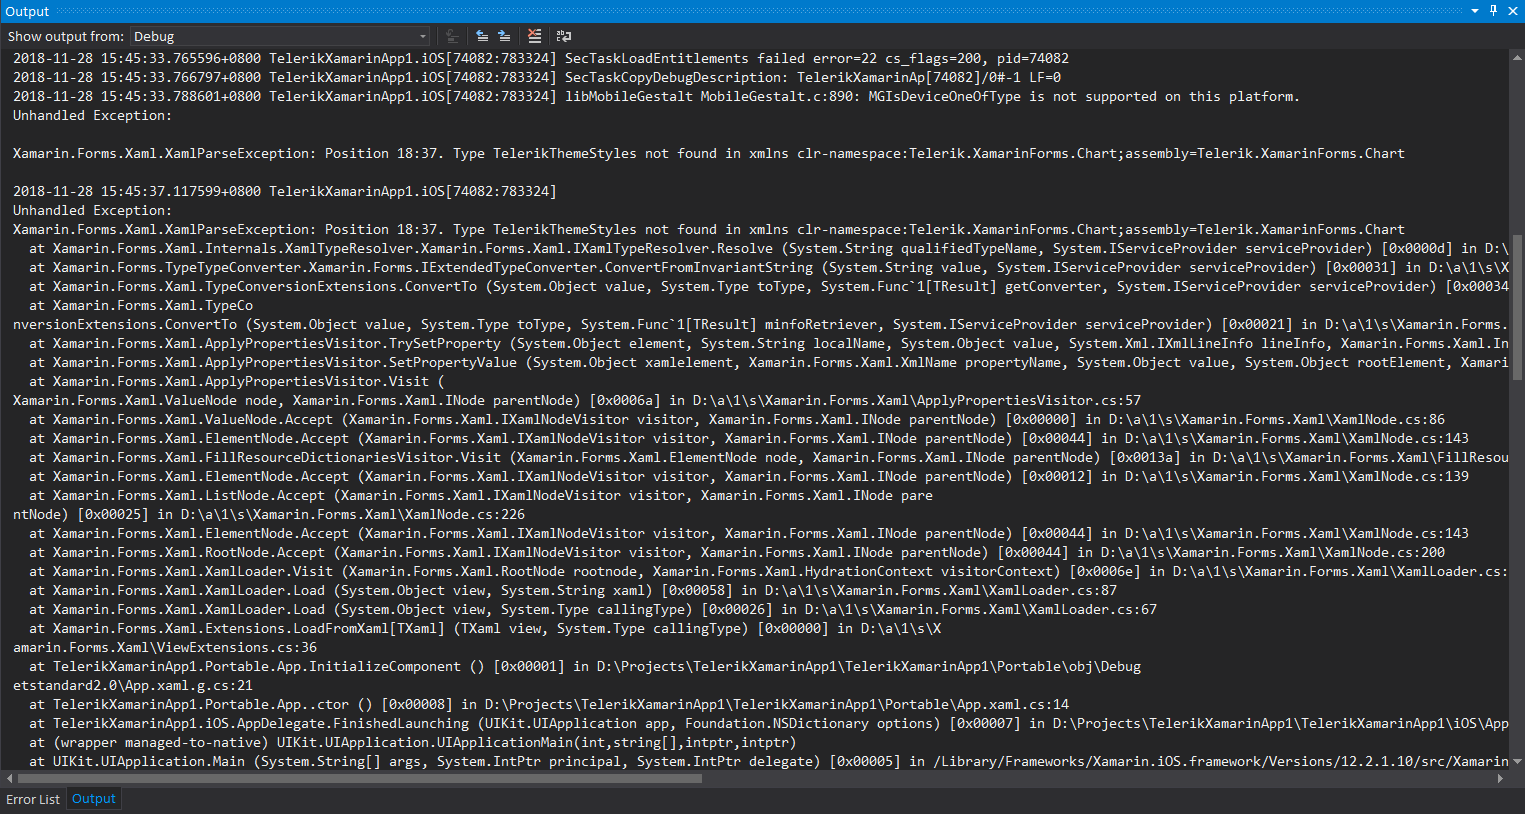The height and width of the screenshot is (814, 1525).
Task: Click the XamlLoader.Load XamlLoader.cs:67 line
Action: pos(593,609)
